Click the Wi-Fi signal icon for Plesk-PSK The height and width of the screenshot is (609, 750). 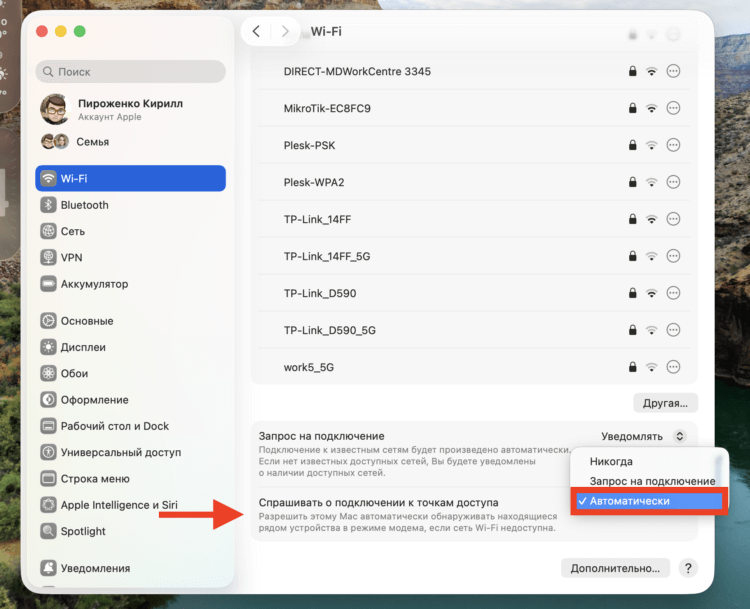[651, 145]
